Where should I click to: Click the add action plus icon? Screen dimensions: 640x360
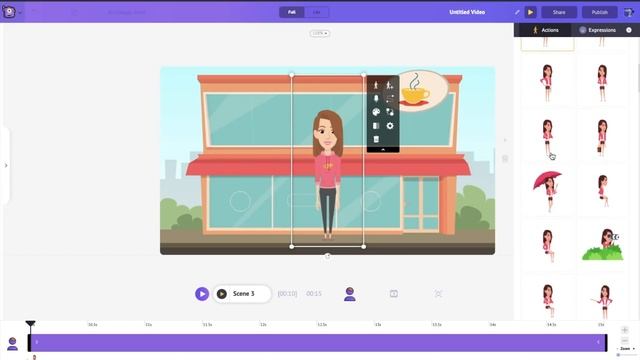tap(390, 85)
